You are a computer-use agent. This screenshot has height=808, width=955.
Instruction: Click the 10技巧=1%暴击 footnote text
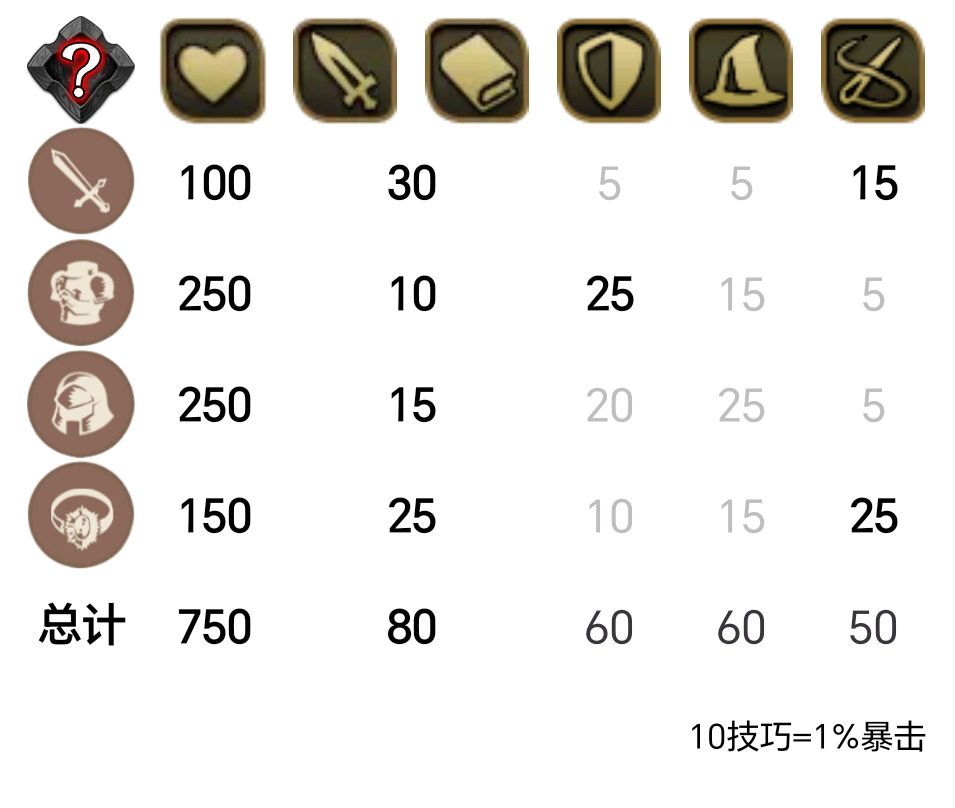click(808, 737)
